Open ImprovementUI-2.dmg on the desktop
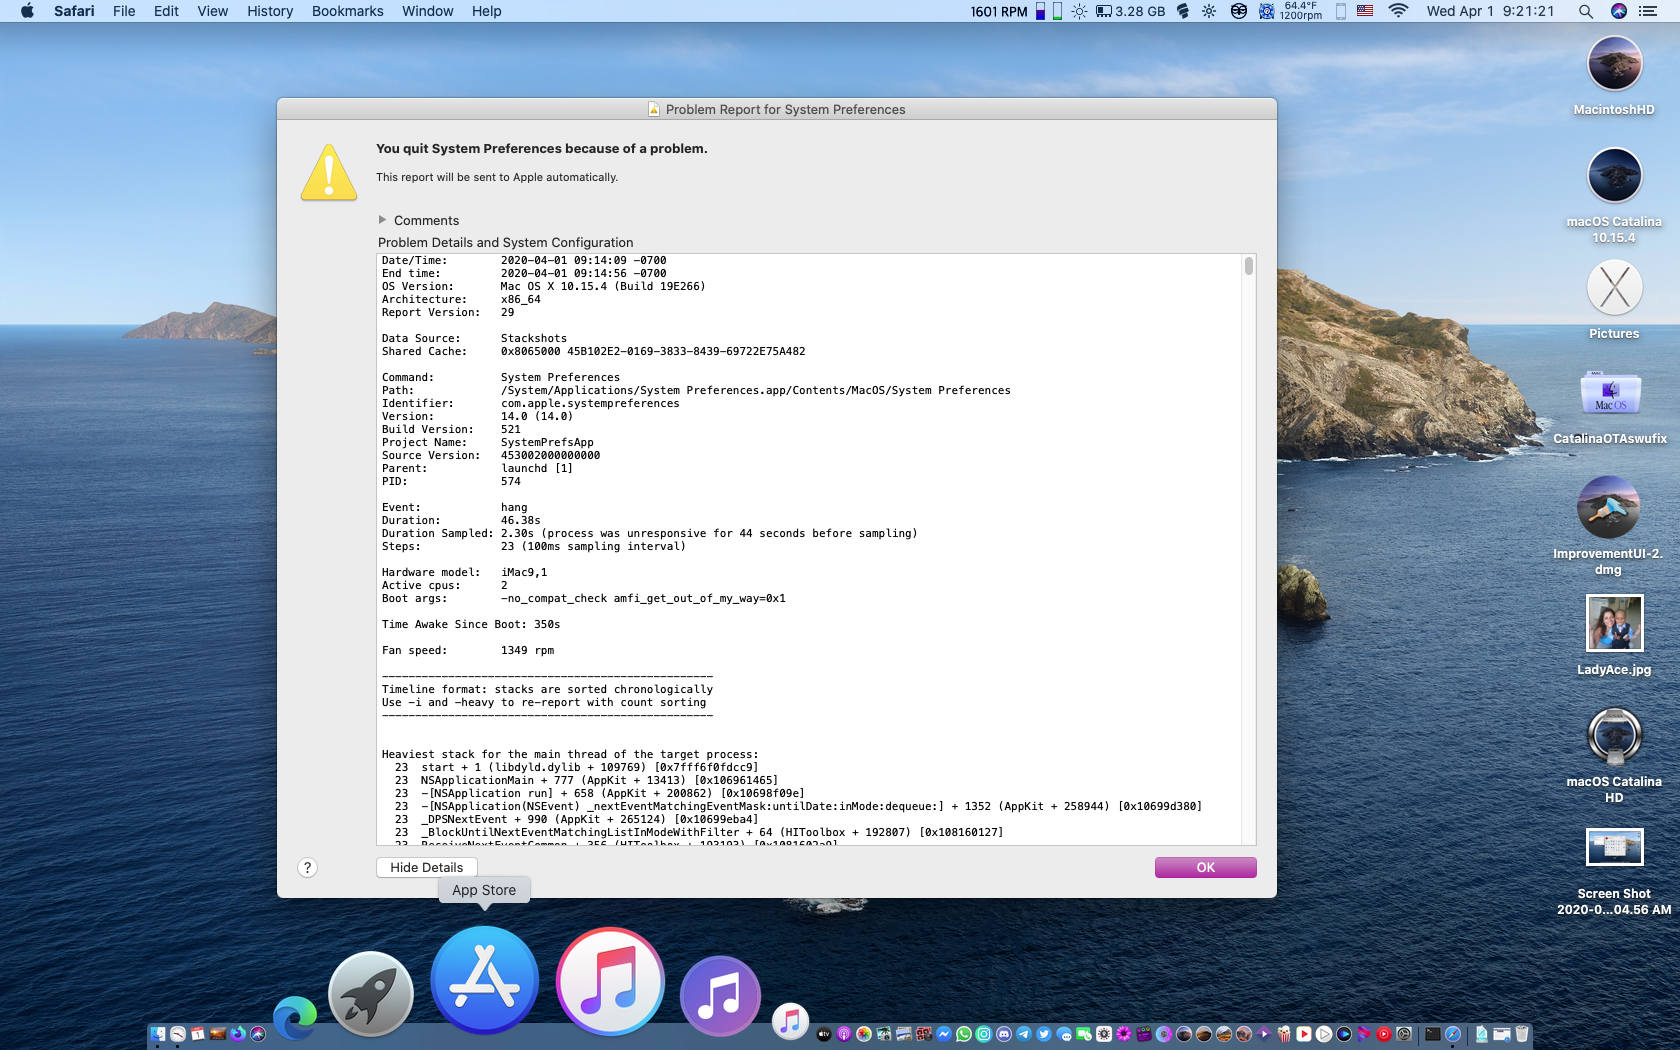1680x1050 pixels. tap(1608, 507)
